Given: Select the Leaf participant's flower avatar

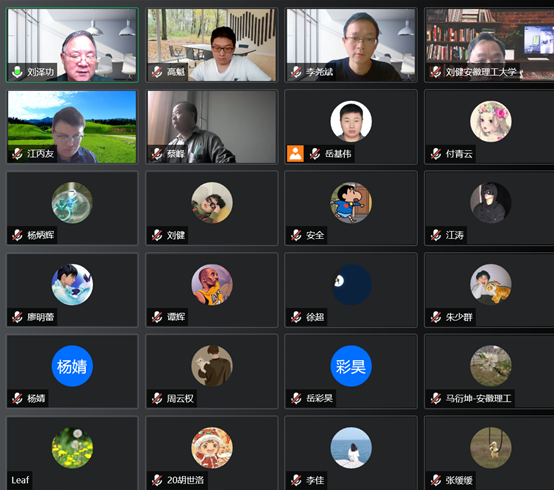Looking at the screenshot, I should click(72, 448).
